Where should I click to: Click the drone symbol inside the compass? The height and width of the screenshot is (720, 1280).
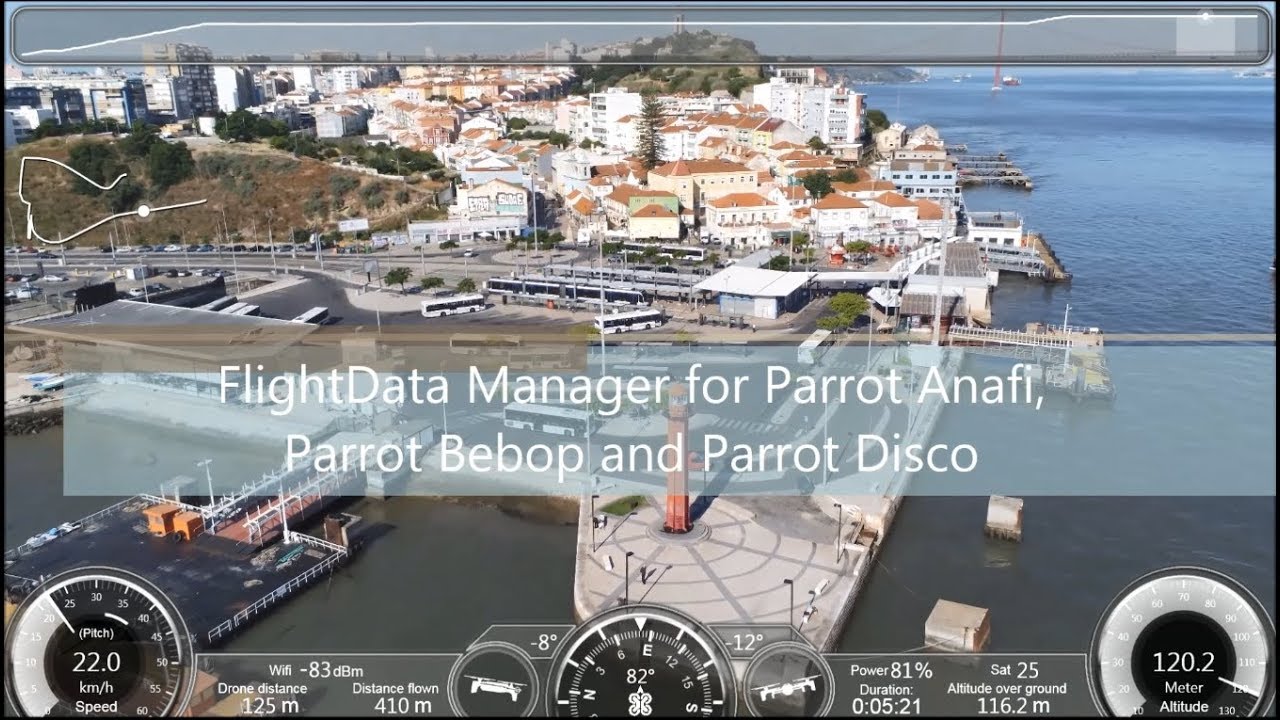point(640,701)
